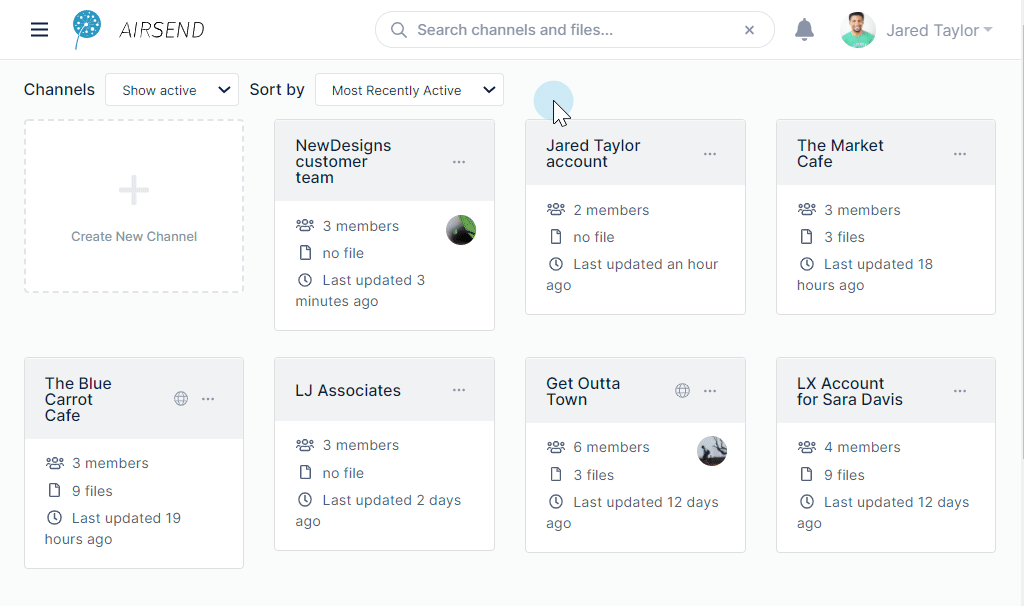Open the Show active filter dropdown

172,90
